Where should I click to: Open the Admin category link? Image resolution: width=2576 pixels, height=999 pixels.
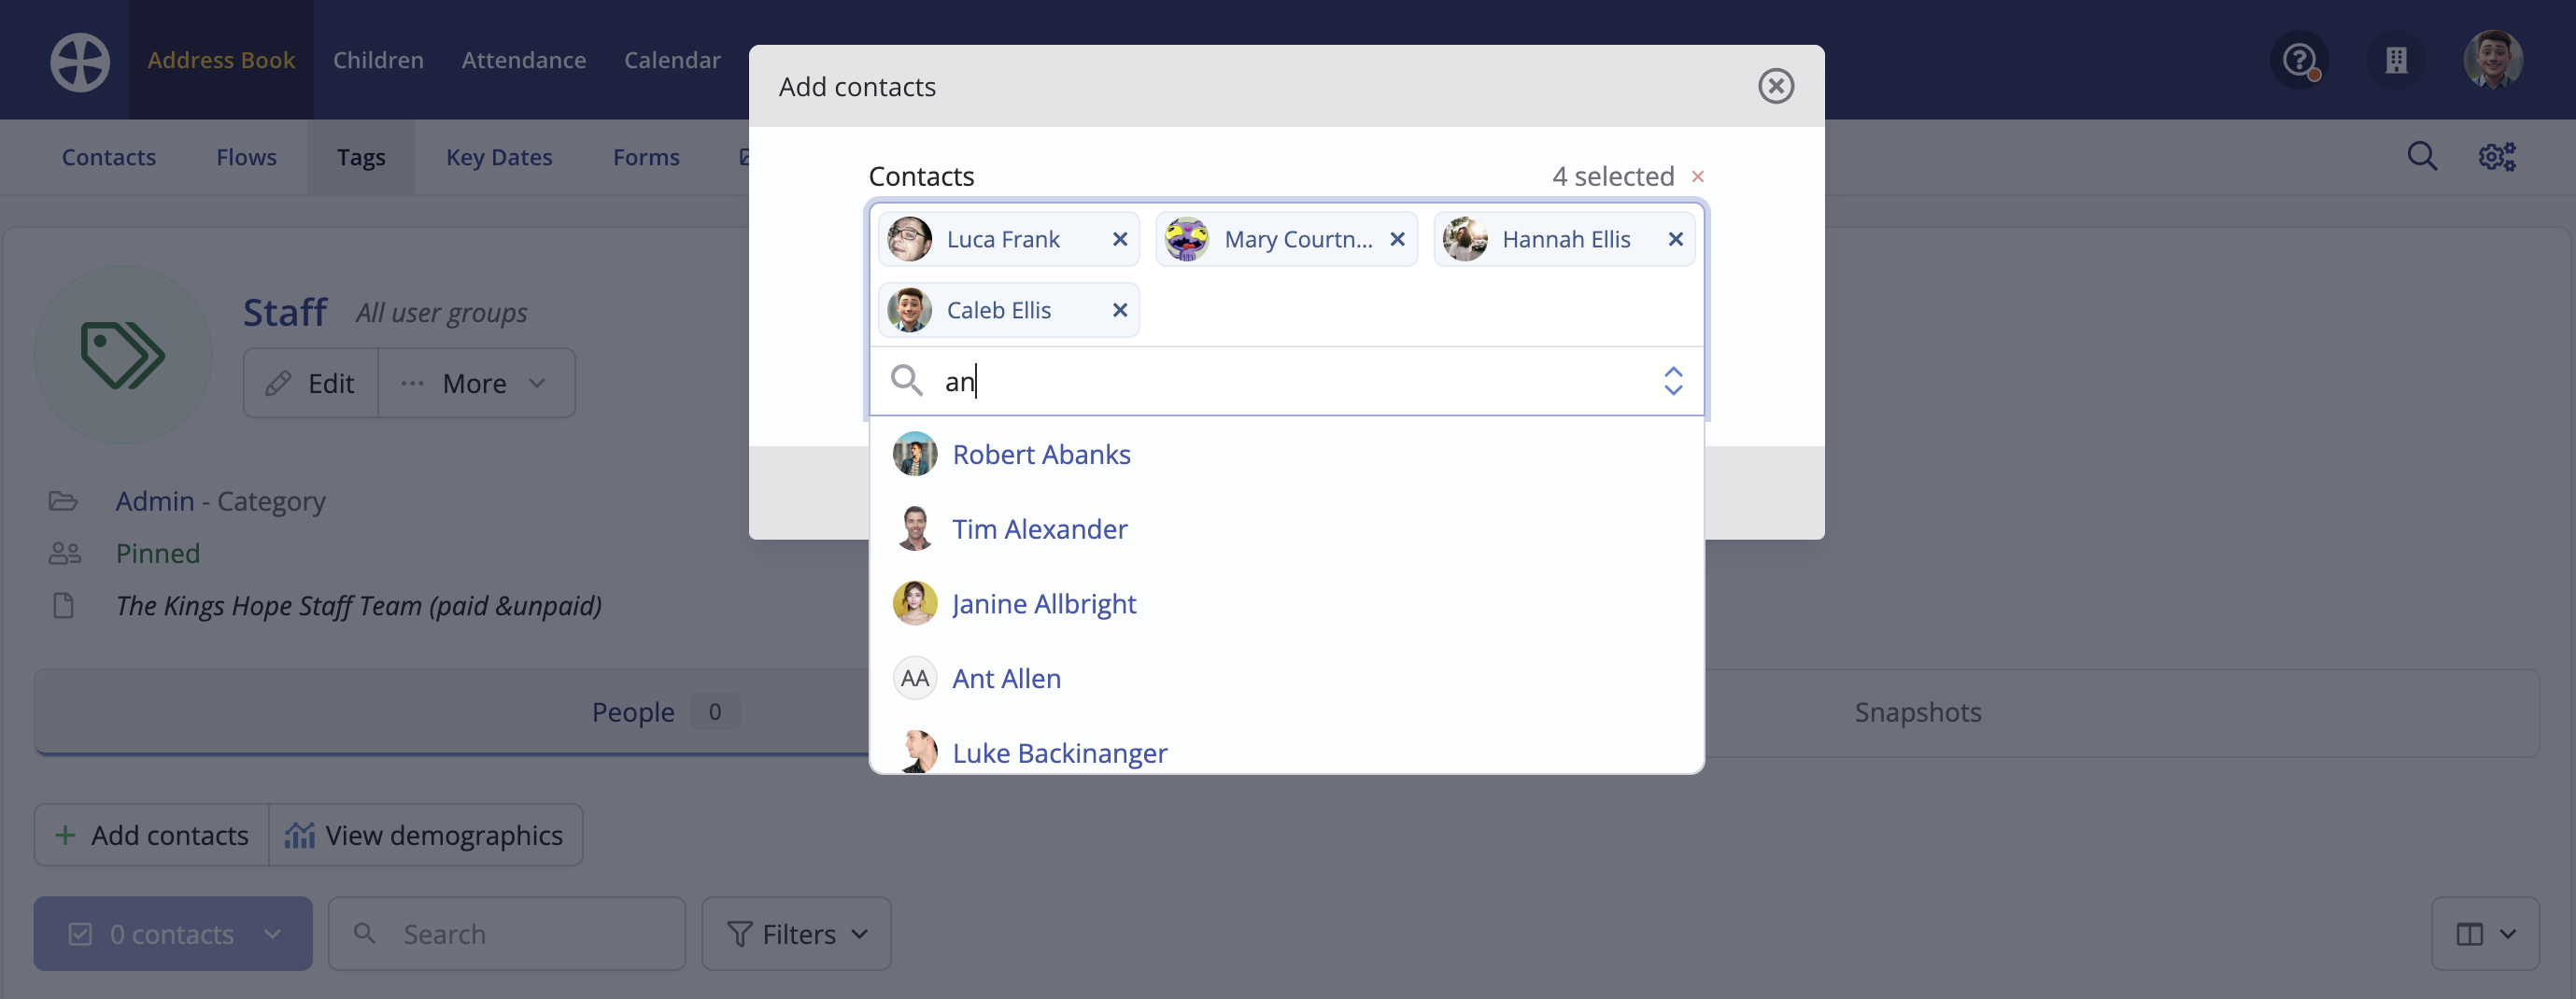coord(155,500)
